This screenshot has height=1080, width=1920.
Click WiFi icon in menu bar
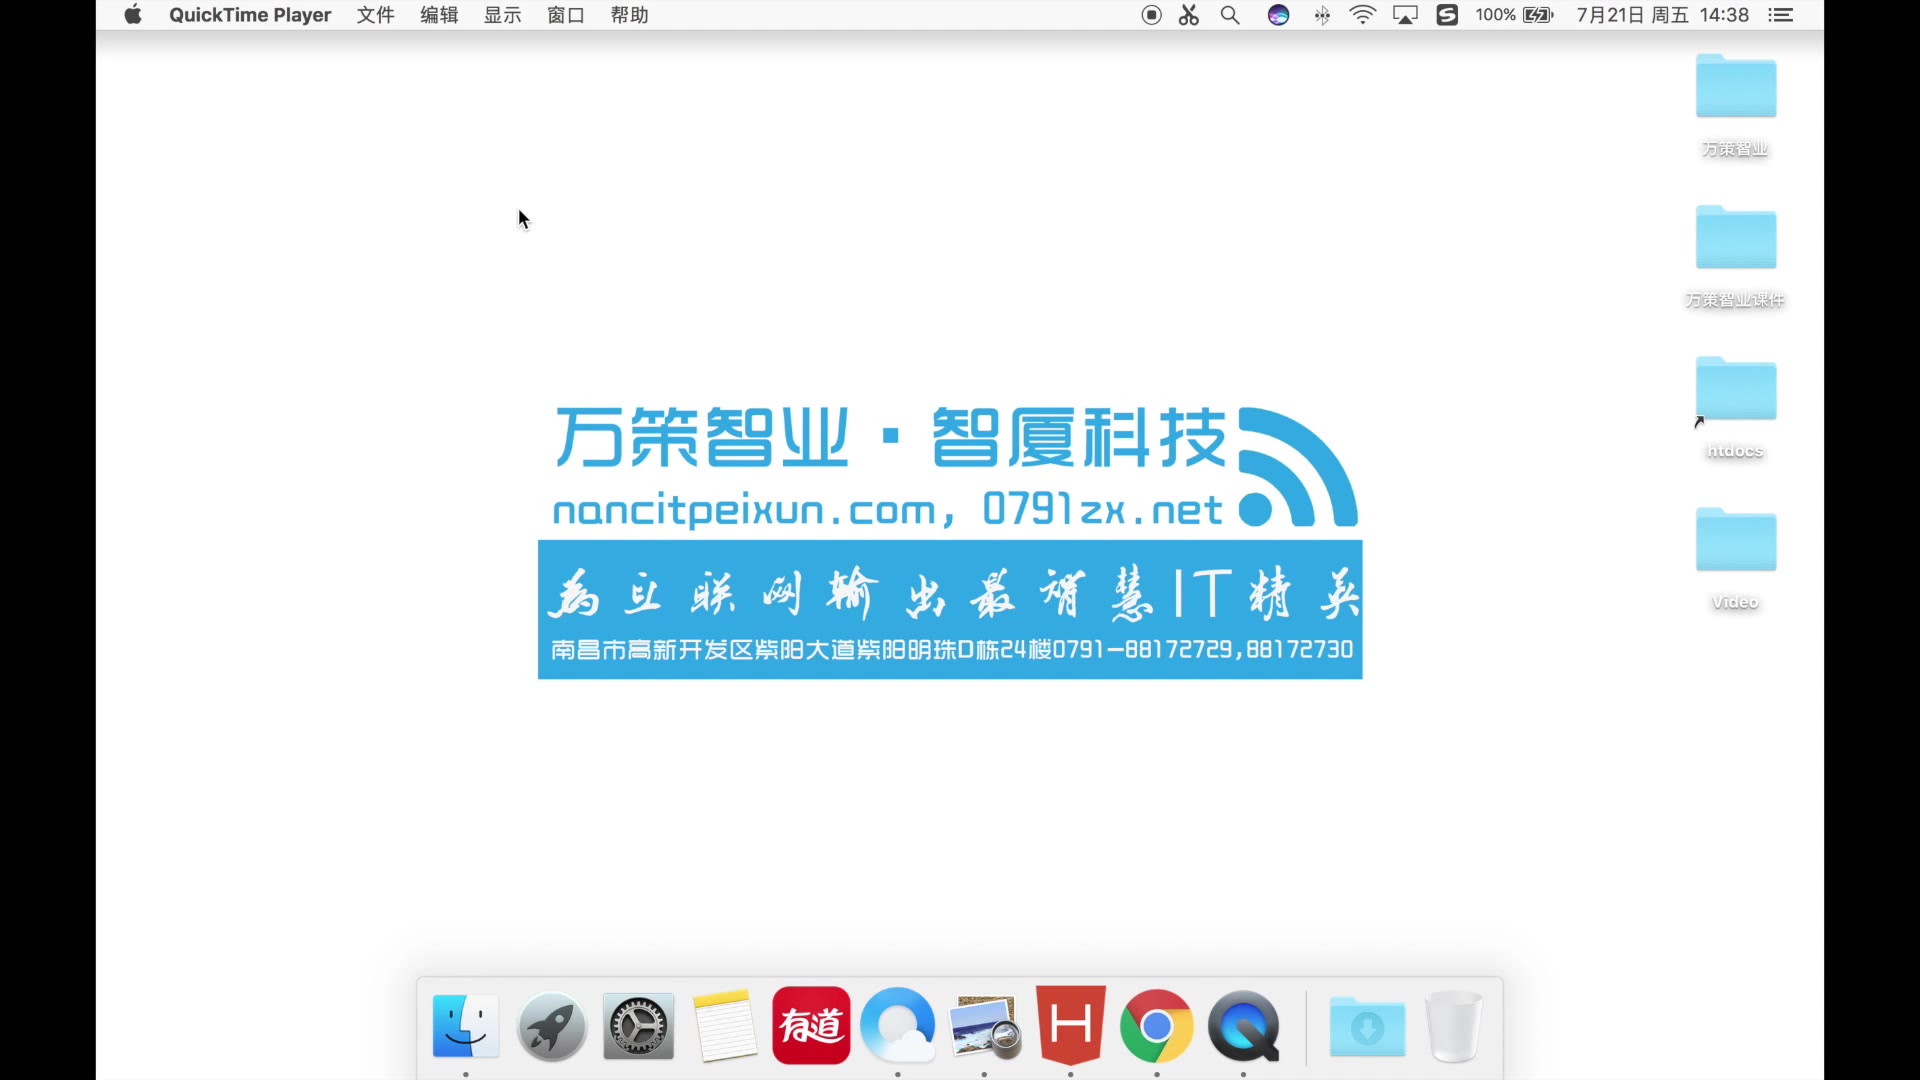(x=1362, y=15)
